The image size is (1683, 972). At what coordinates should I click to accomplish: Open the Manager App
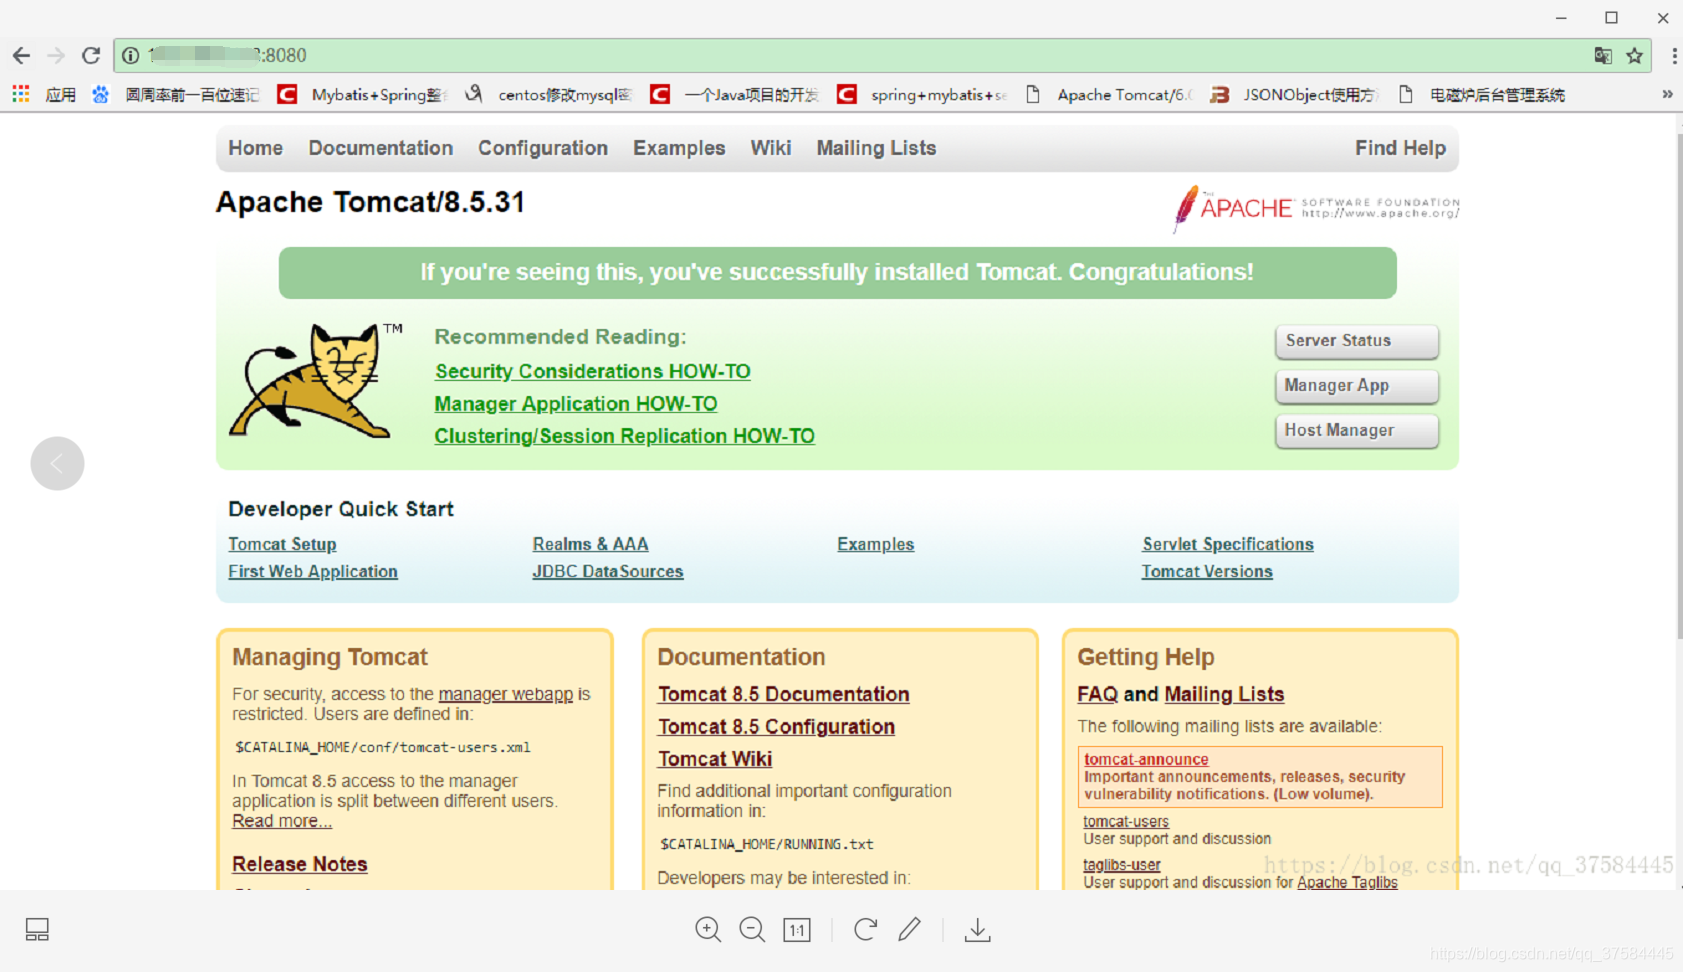1356,386
